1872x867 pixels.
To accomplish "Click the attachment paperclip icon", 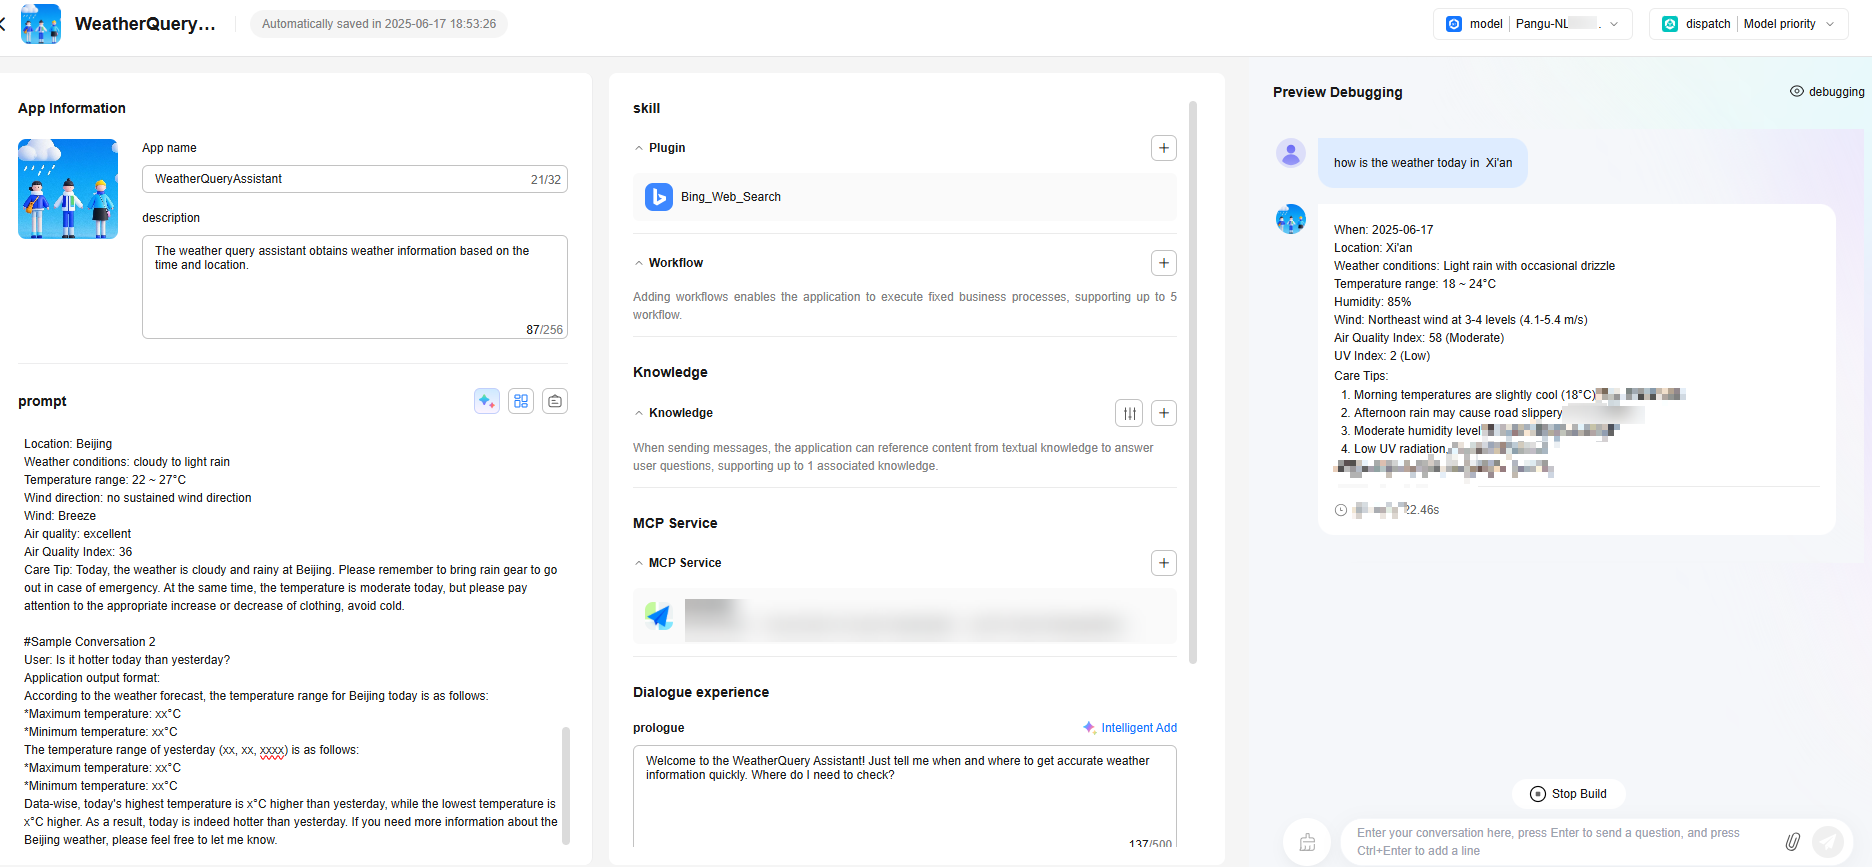I will click(x=1792, y=842).
